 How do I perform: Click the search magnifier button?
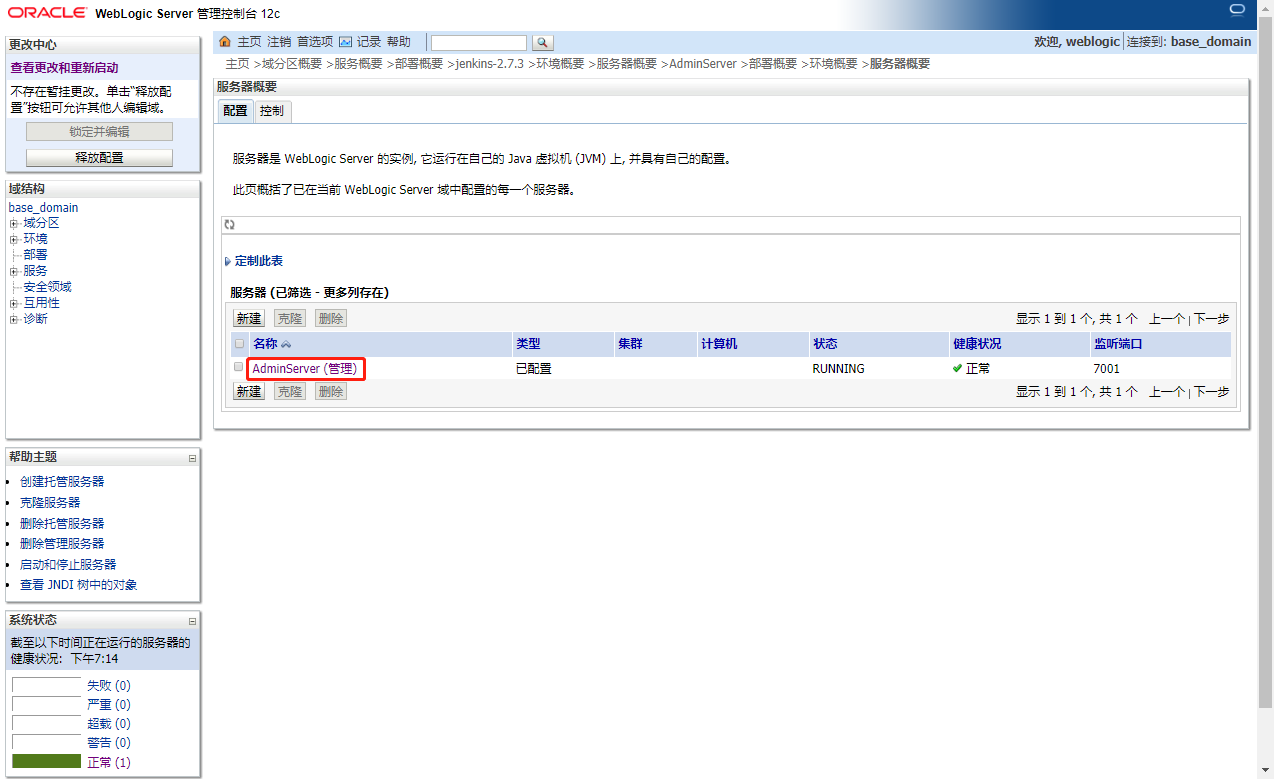pyautogui.click(x=542, y=42)
